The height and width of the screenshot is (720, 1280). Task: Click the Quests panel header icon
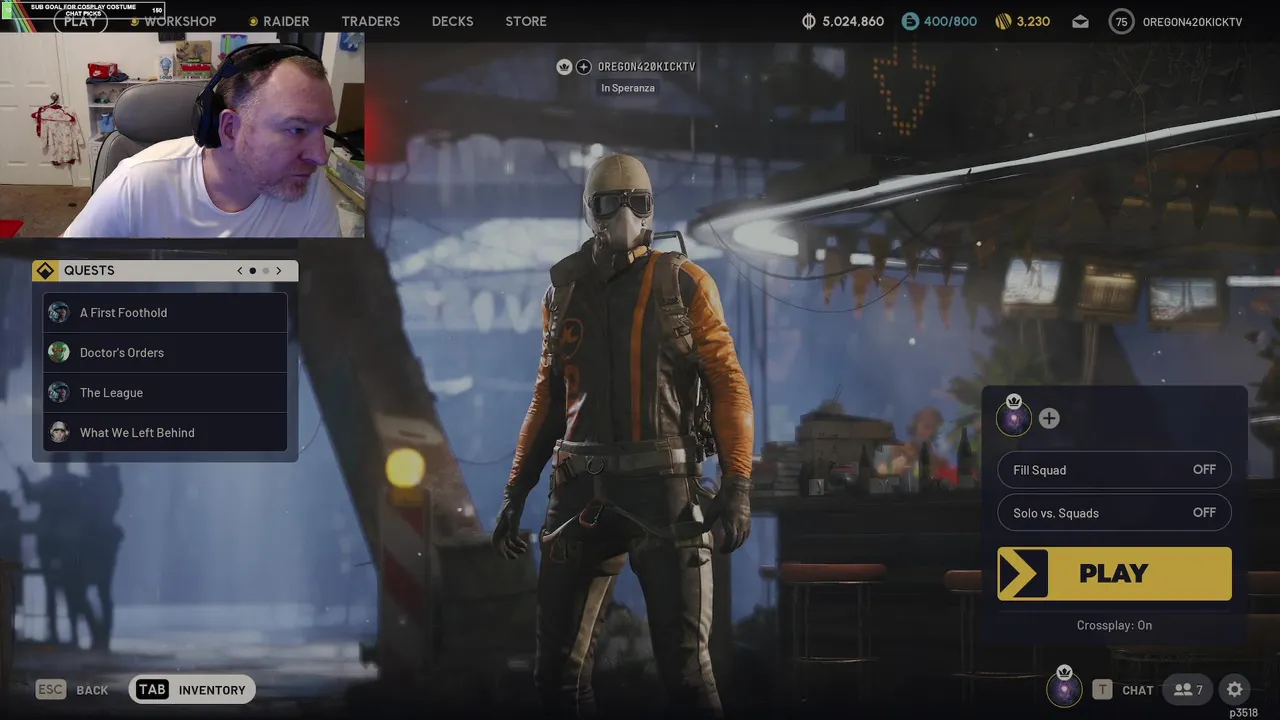click(x=45, y=271)
